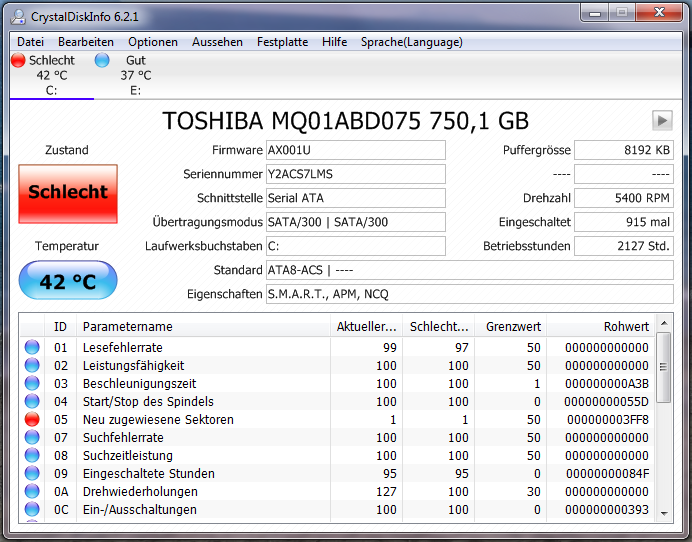This screenshot has width=692, height=542.
Task: Open the Bearbeiten menu
Action: click(x=86, y=42)
